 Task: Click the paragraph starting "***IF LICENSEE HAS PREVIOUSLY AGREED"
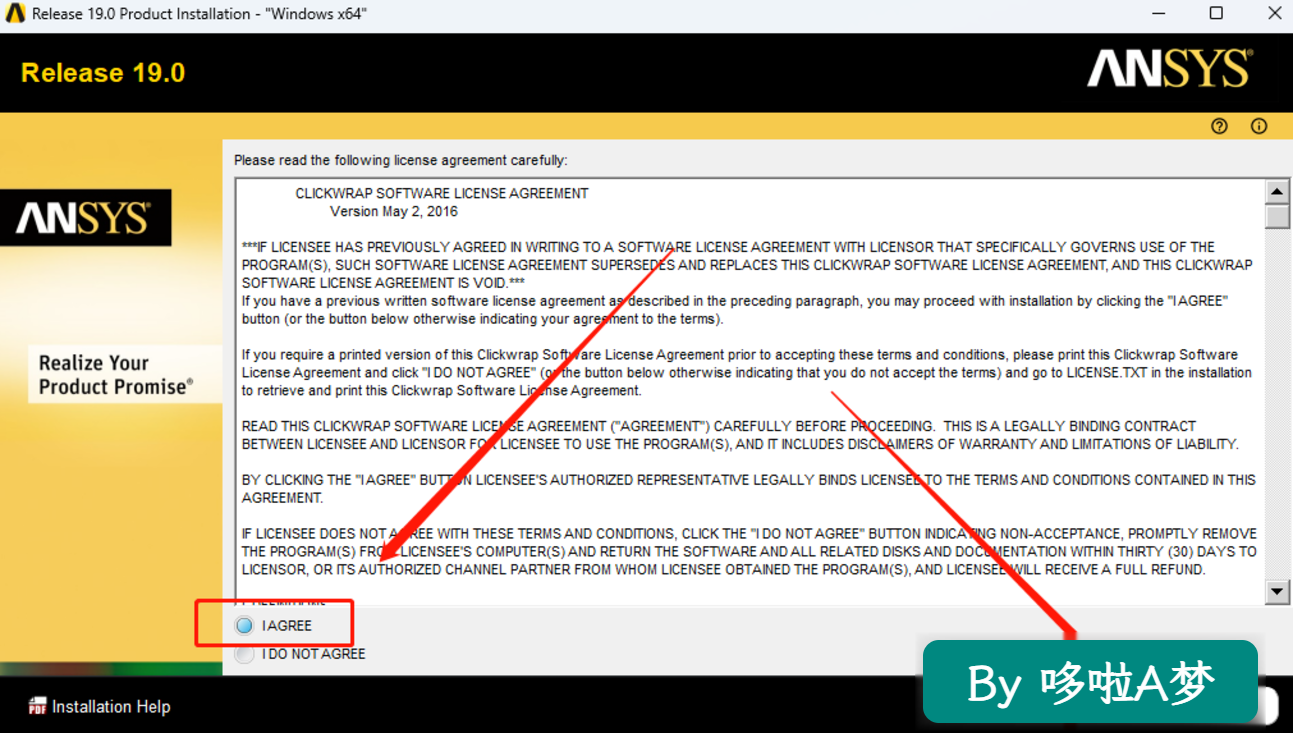(x=747, y=265)
